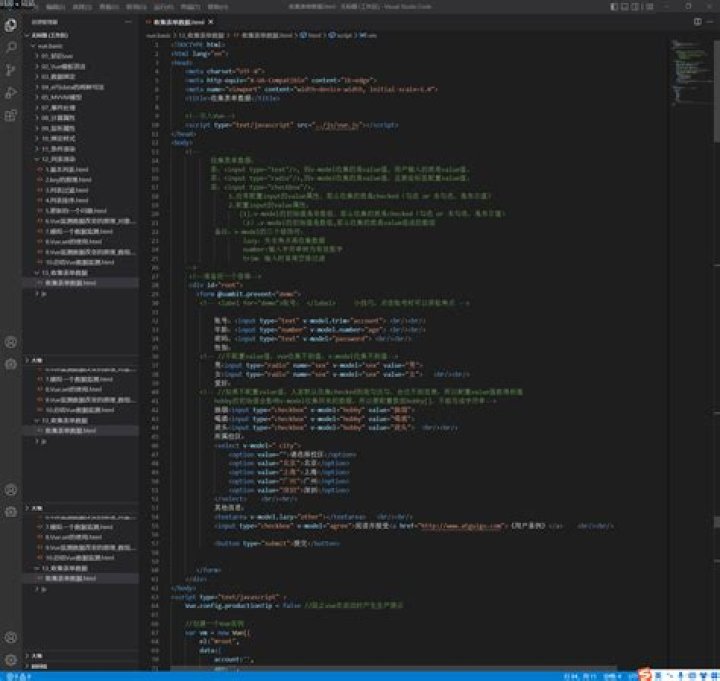Click the line and column status indicator

pos(579,676)
